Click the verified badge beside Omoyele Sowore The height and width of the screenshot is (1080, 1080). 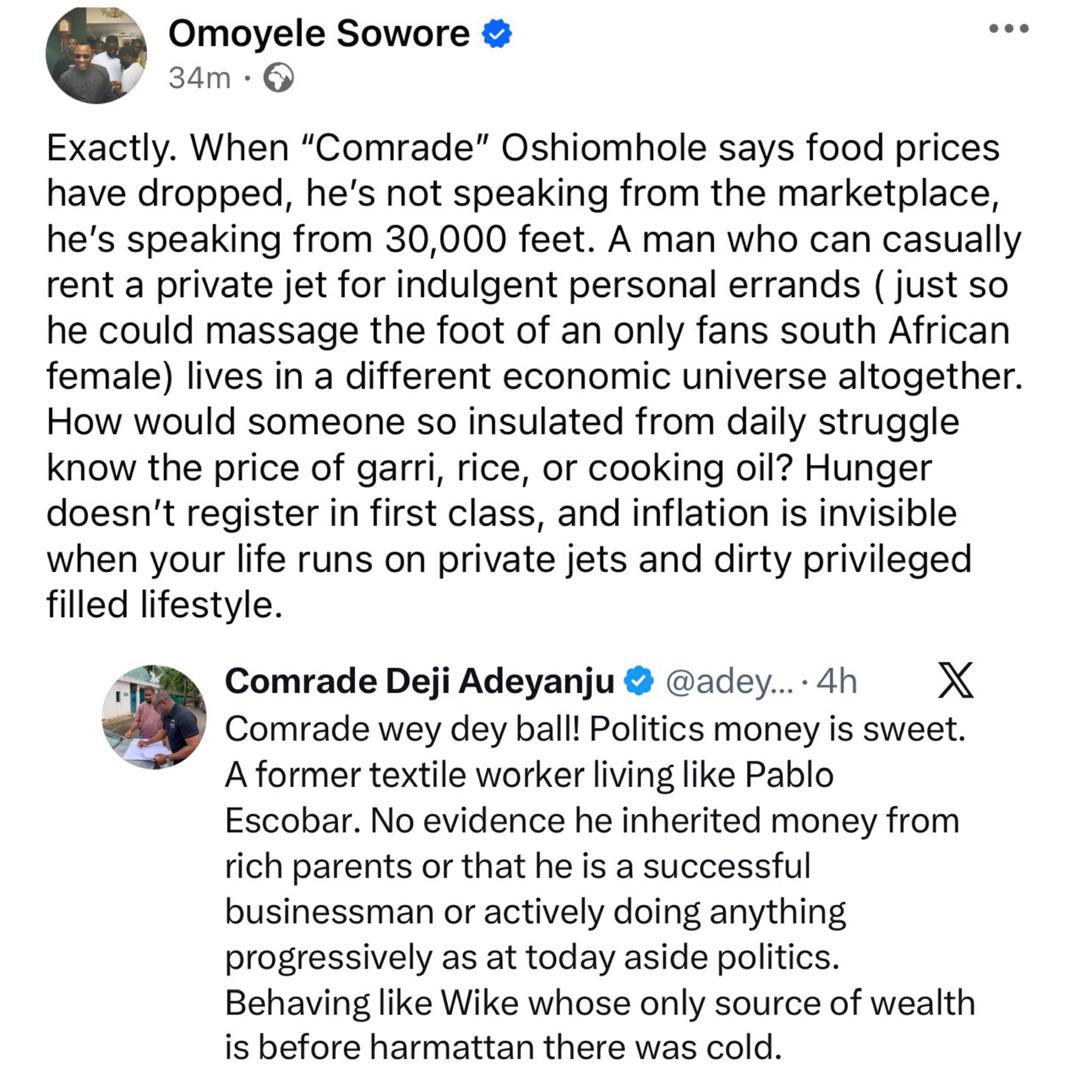point(497,35)
